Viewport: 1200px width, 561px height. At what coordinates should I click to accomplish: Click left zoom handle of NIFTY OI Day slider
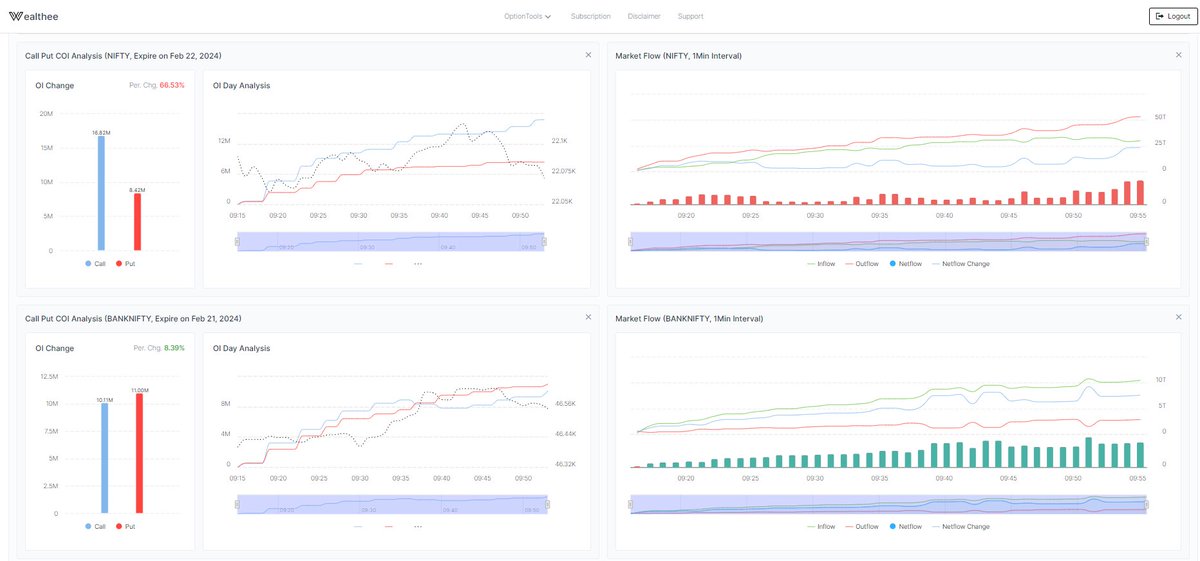tap(237, 241)
